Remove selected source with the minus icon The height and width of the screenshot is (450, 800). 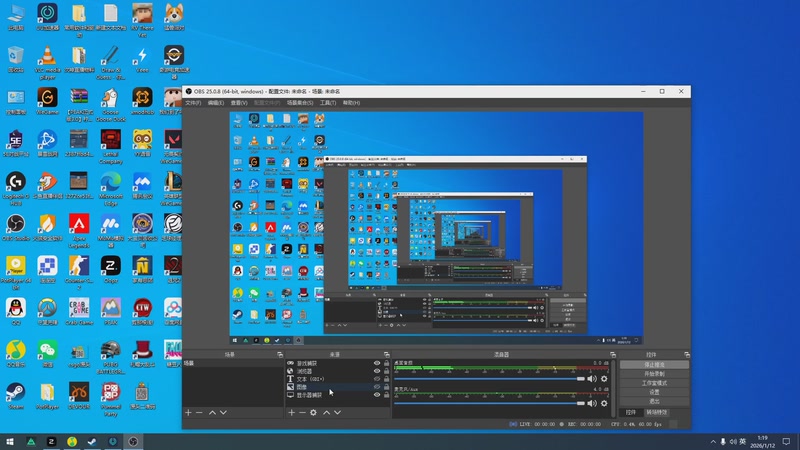coord(302,412)
